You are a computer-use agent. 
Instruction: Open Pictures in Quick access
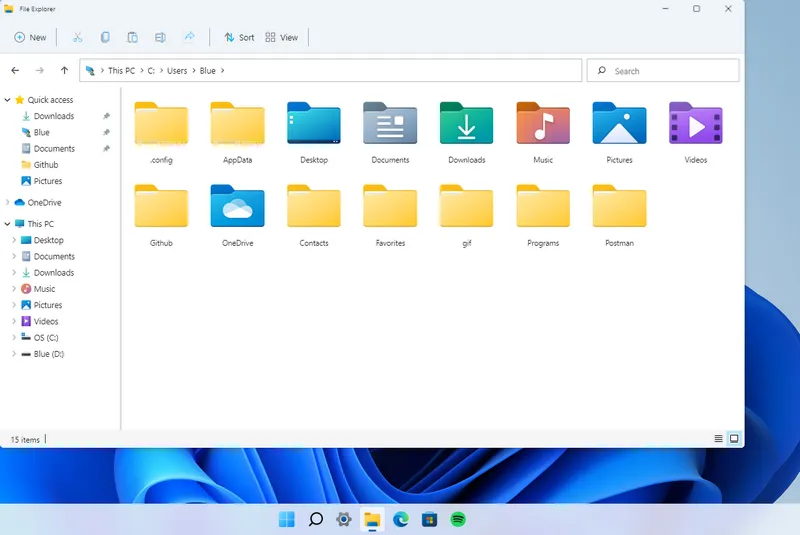point(41,181)
